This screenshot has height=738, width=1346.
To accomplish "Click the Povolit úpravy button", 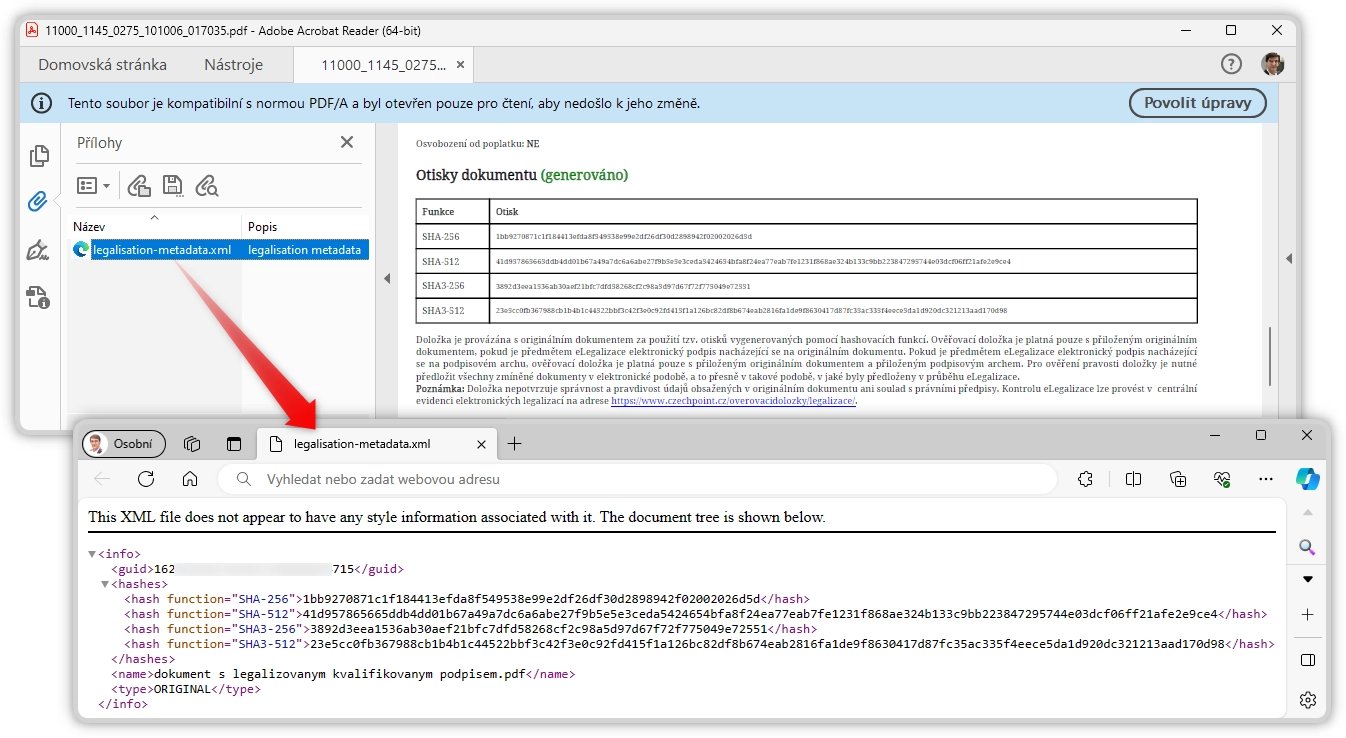I will (x=1197, y=103).
